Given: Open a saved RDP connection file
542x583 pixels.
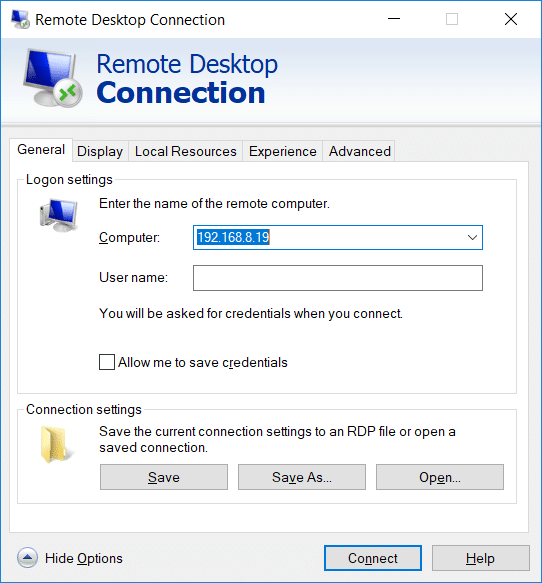Looking at the screenshot, I should point(440,477).
